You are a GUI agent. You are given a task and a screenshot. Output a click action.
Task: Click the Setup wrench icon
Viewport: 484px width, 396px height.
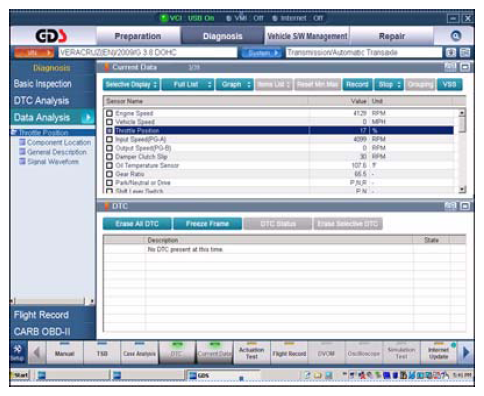[x=17, y=353]
